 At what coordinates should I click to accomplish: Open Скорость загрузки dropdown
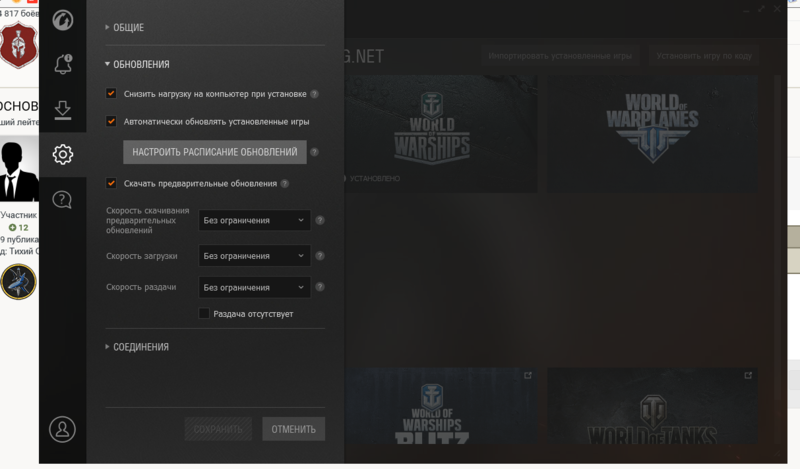pos(254,256)
